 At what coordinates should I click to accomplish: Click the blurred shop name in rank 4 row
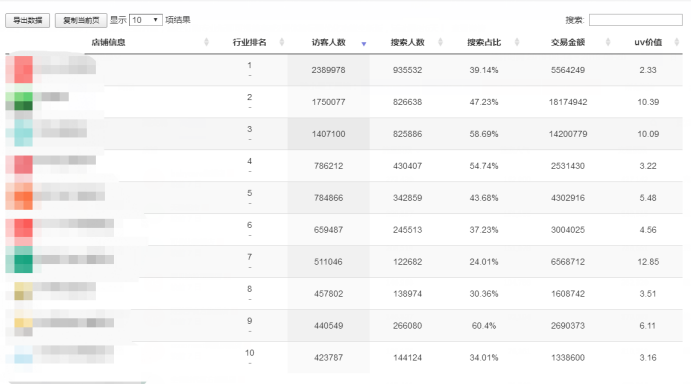(64, 160)
